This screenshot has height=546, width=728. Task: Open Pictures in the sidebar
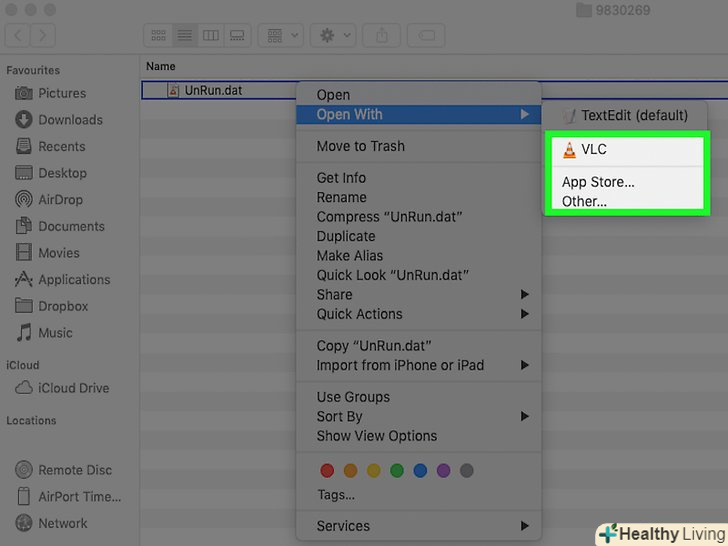51,93
